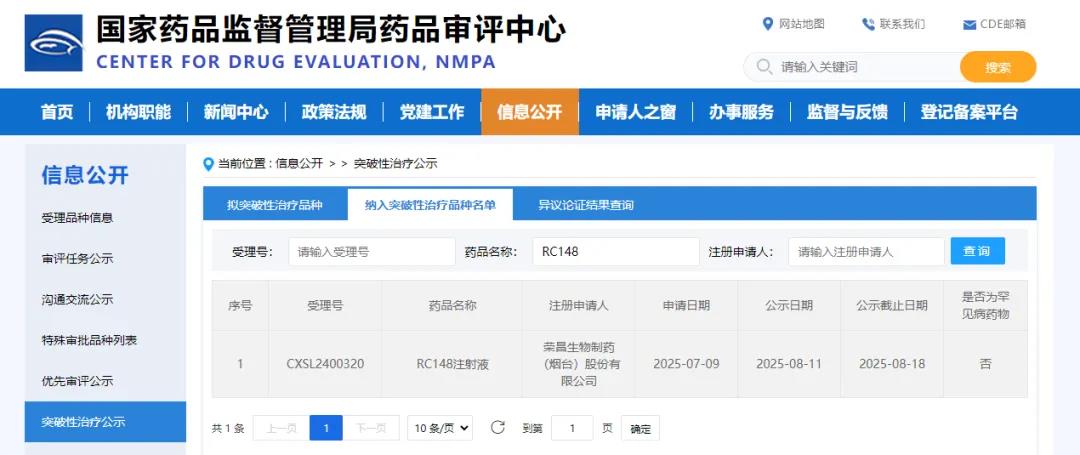
Task: Select page 1 in pagination
Action: click(326, 428)
